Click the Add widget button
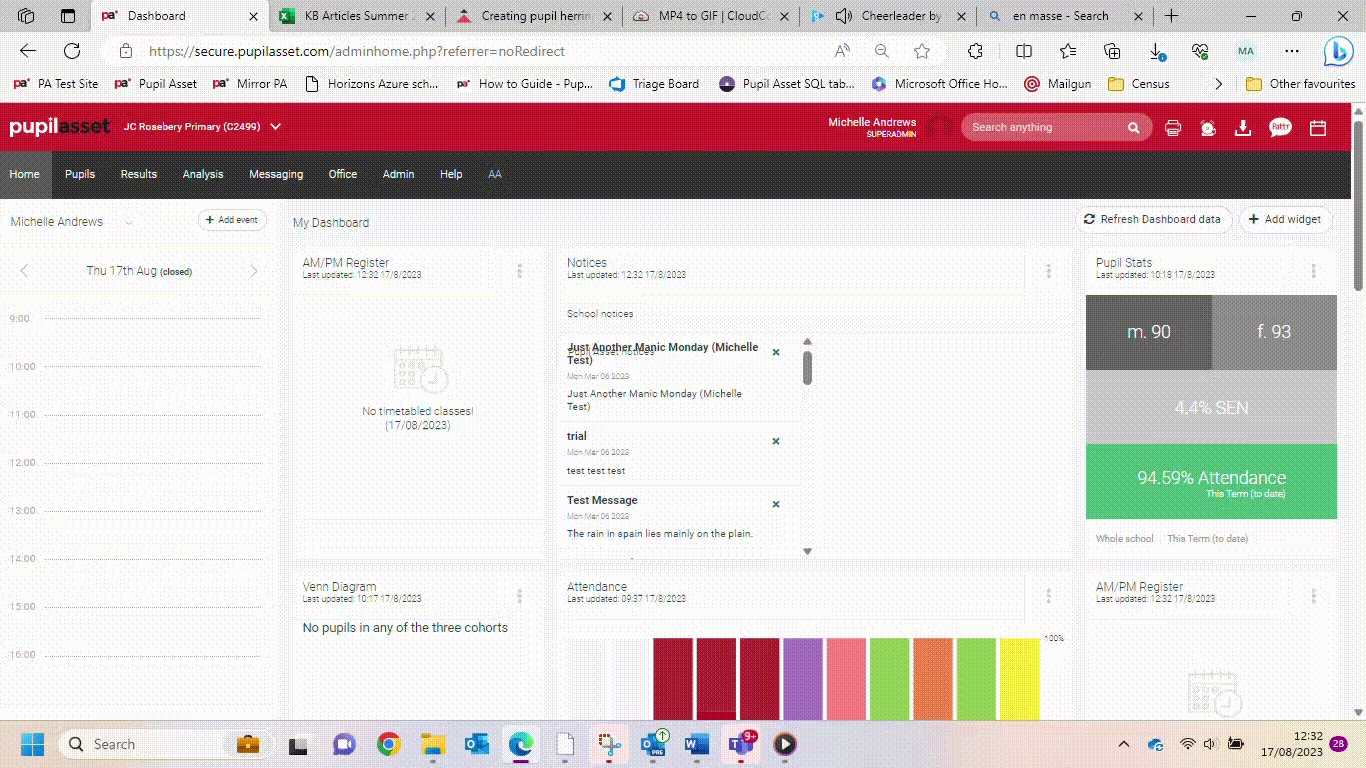This screenshot has width=1366, height=768. click(x=1286, y=219)
